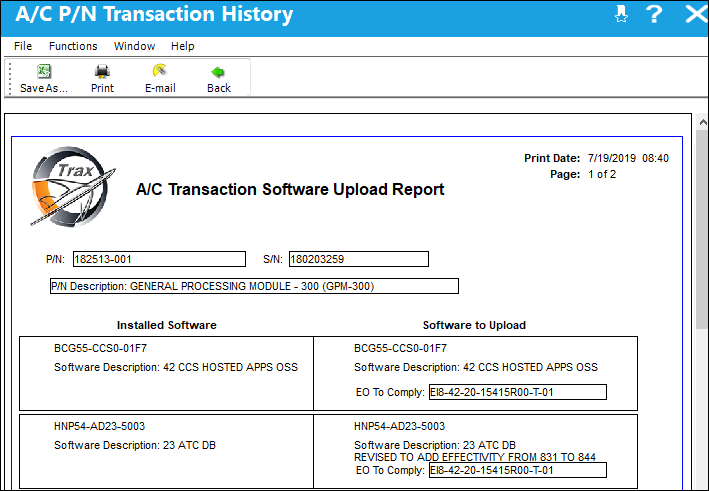Click the P/N field 182513-001
Image resolution: width=709 pixels, height=491 pixels.
click(x=159, y=259)
